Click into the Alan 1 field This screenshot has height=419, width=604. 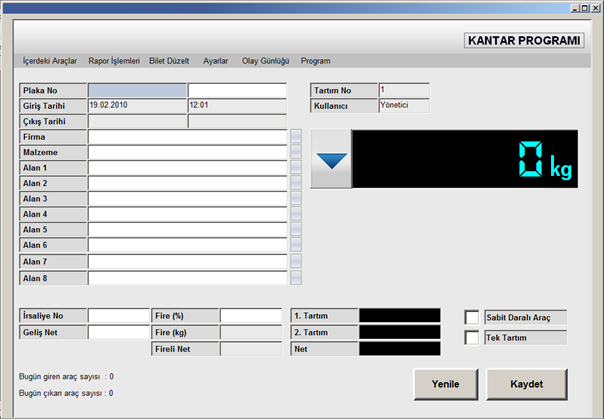pyautogui.click(x=188, y=168)
